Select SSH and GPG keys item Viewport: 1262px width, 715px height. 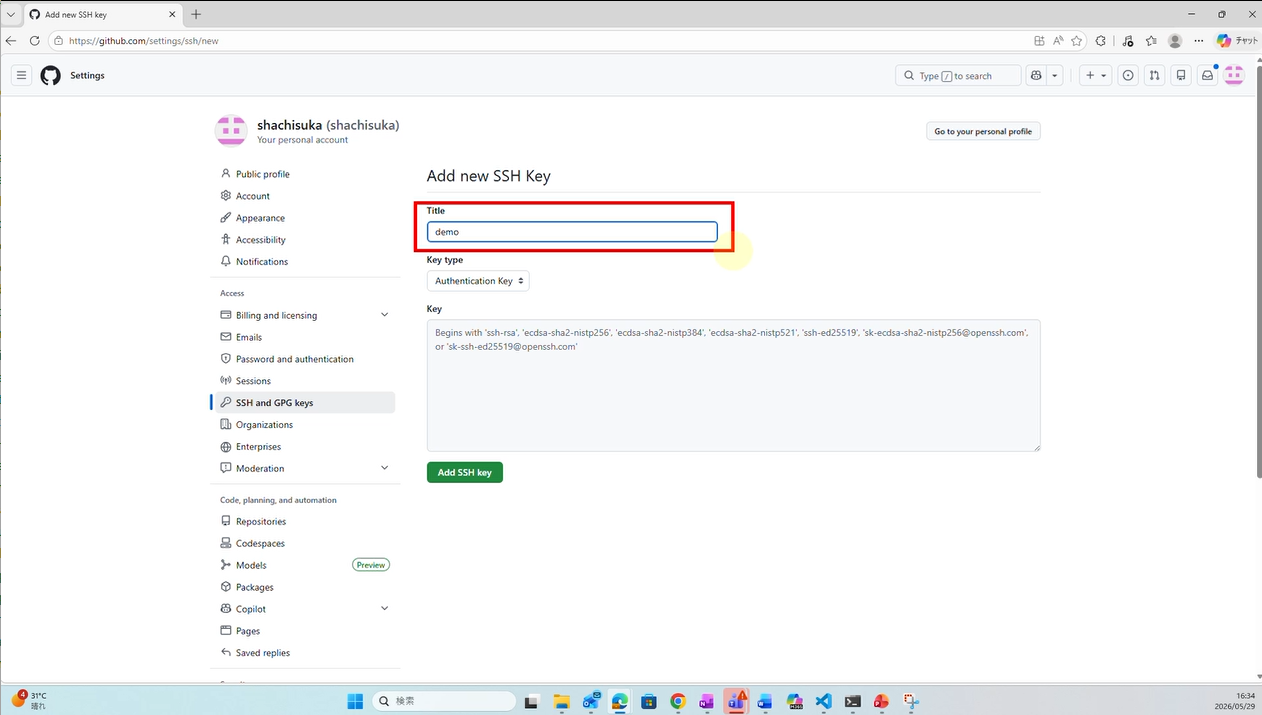305,403
